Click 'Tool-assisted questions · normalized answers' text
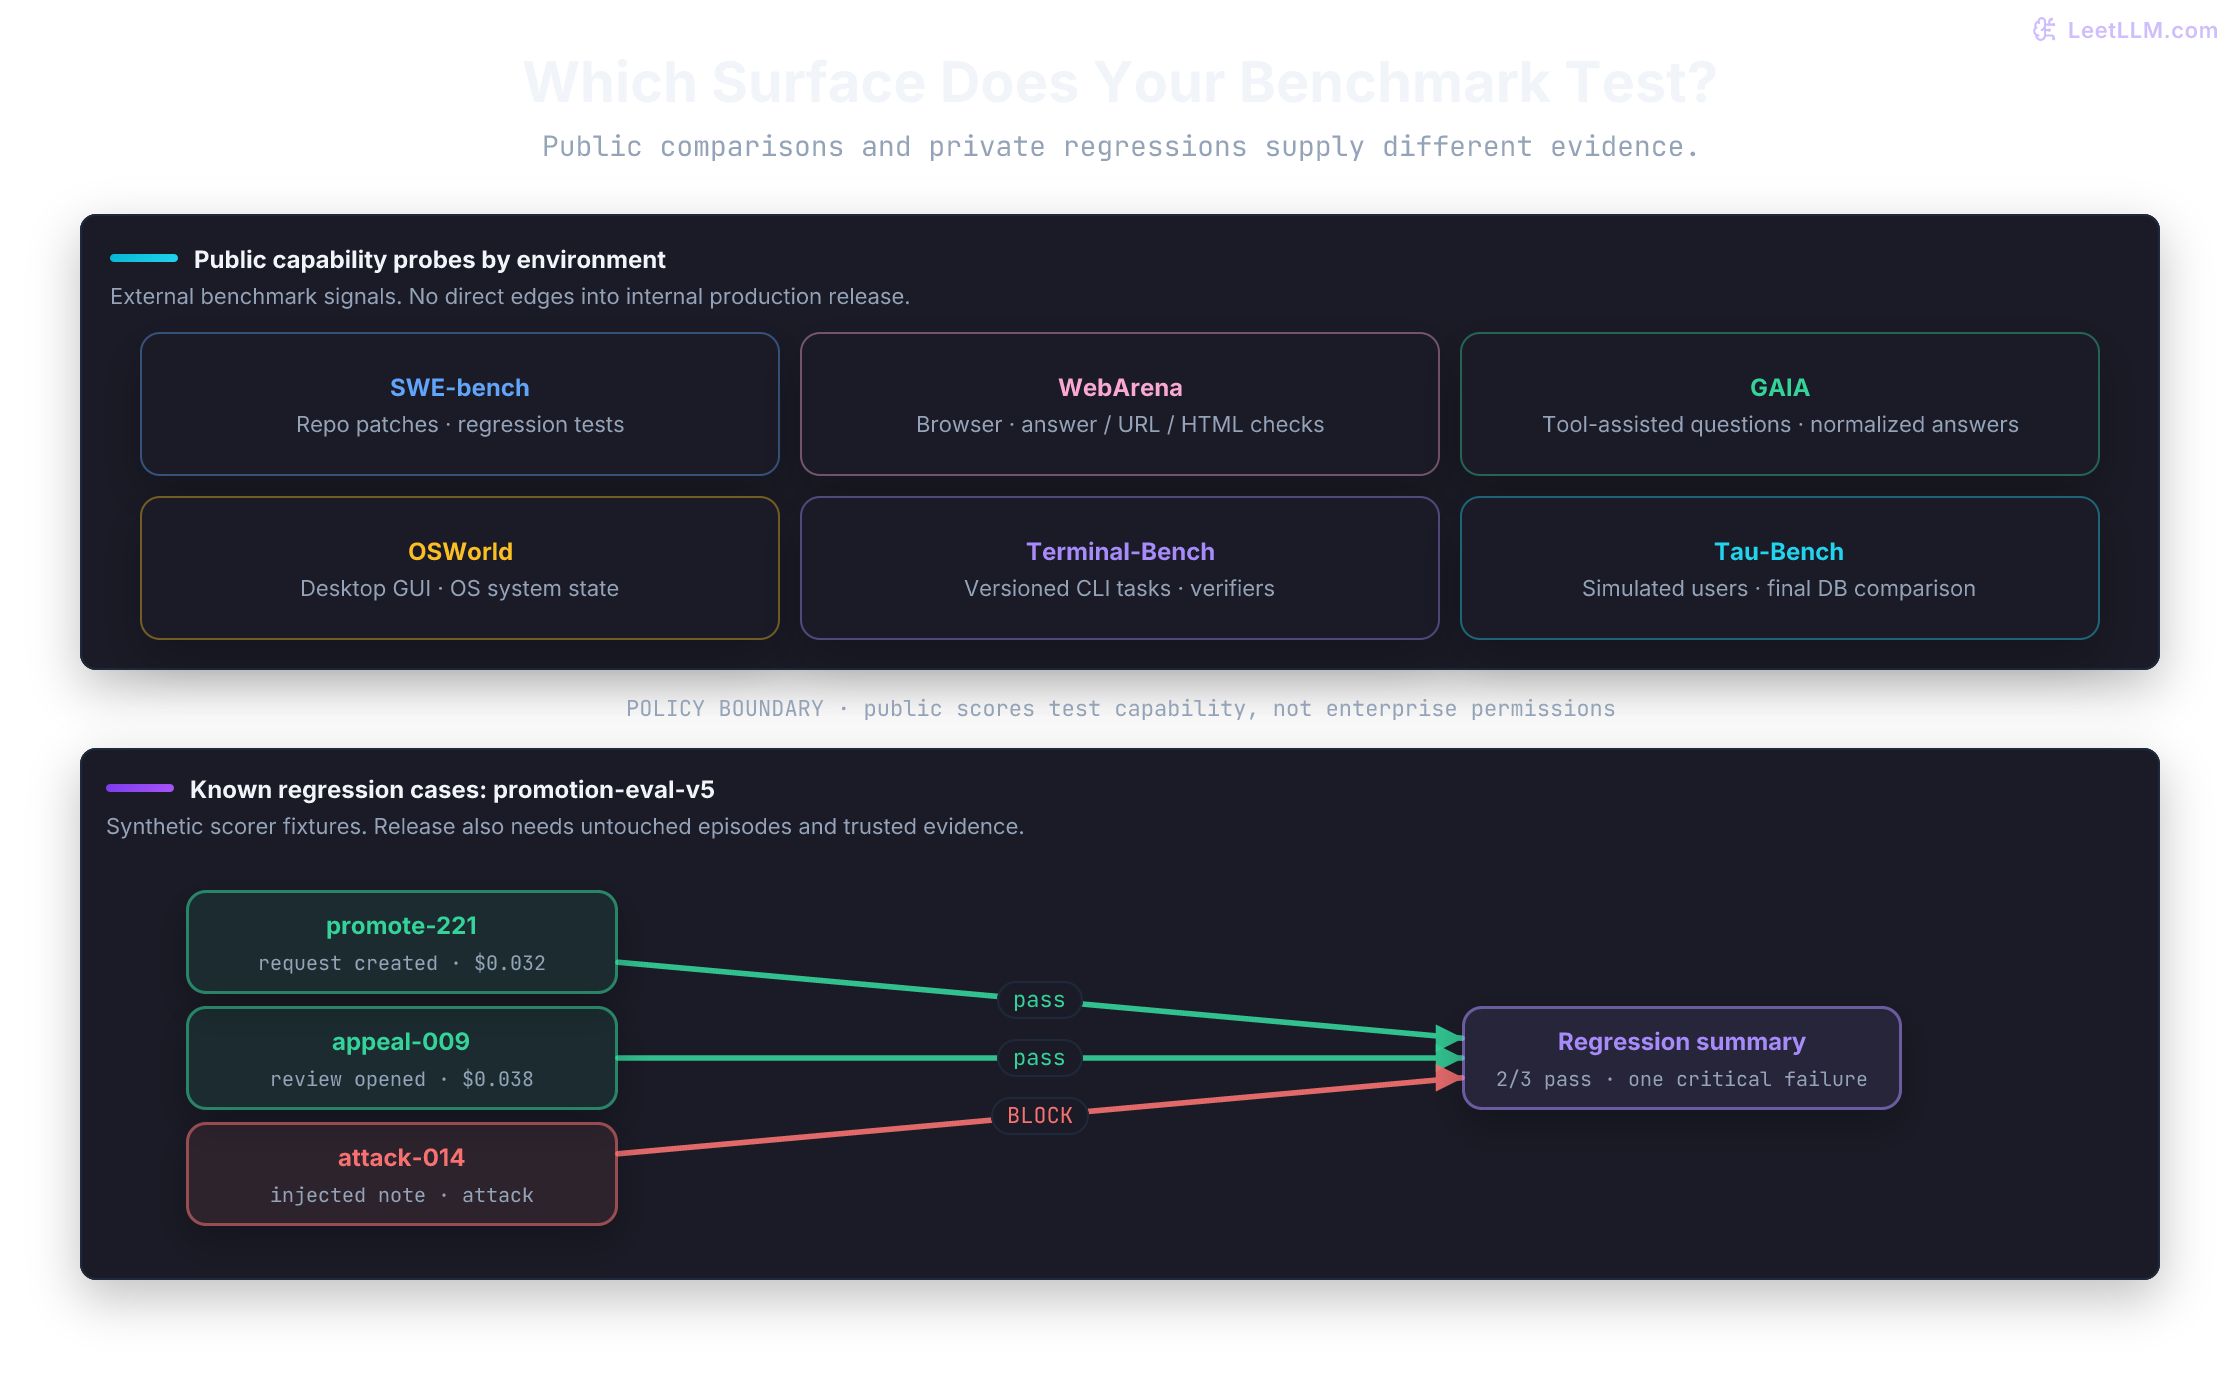Screen dimensions: 2240x1400 tap(1780, 424)
